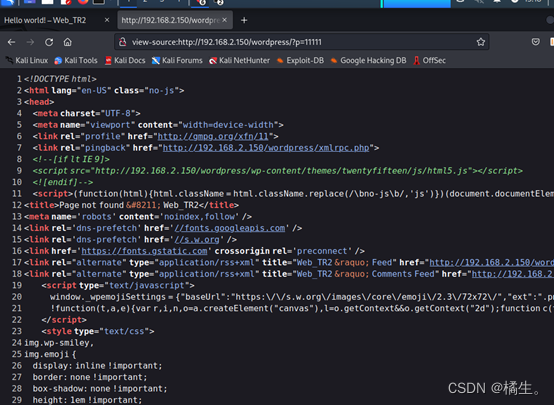Reload the current view-source page
This screenshot has width=554, height=405.
coord(49,42)
